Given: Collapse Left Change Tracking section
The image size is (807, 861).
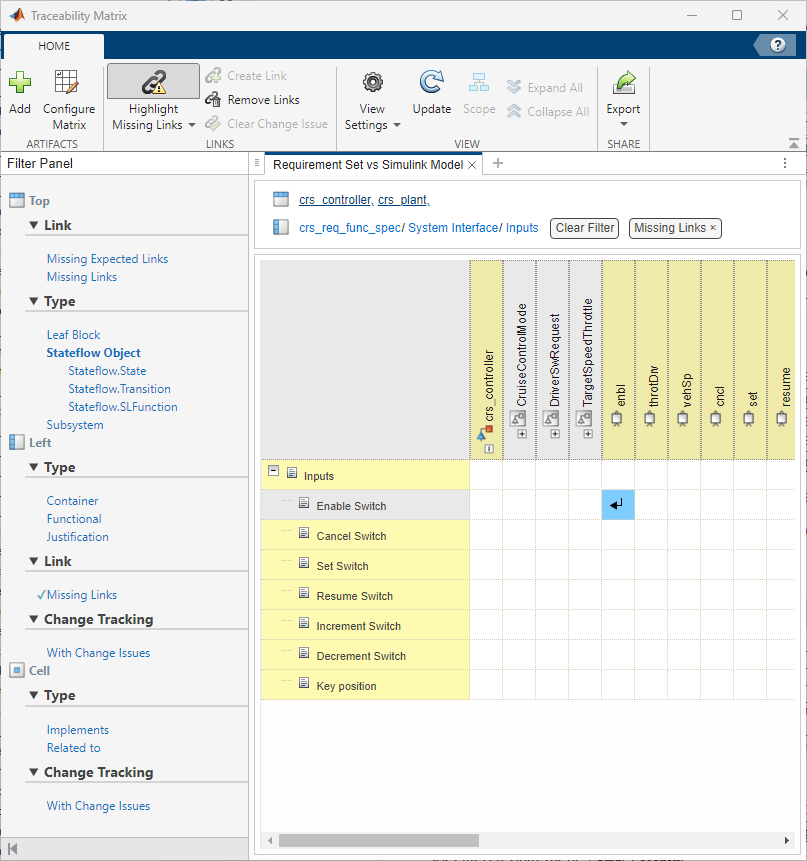Looking at the screenshot, I should pyautogui.click(x=33, y=619).
